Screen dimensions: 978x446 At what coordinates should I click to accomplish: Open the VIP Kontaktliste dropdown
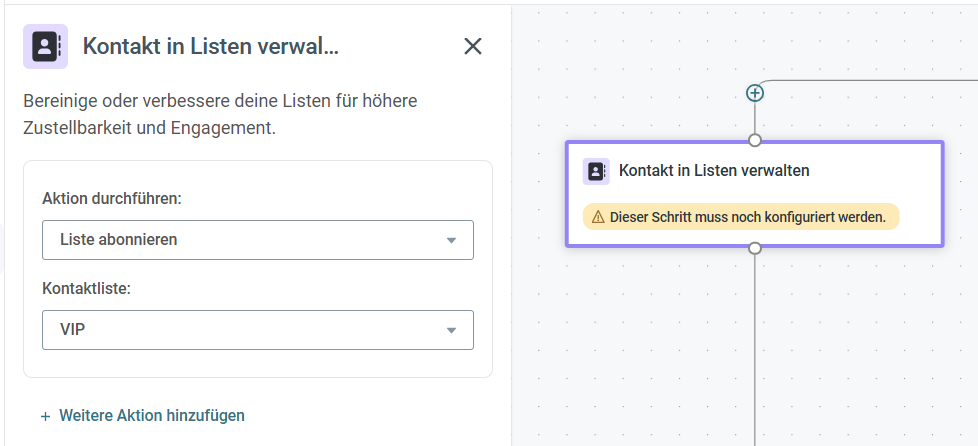point(257,330)
